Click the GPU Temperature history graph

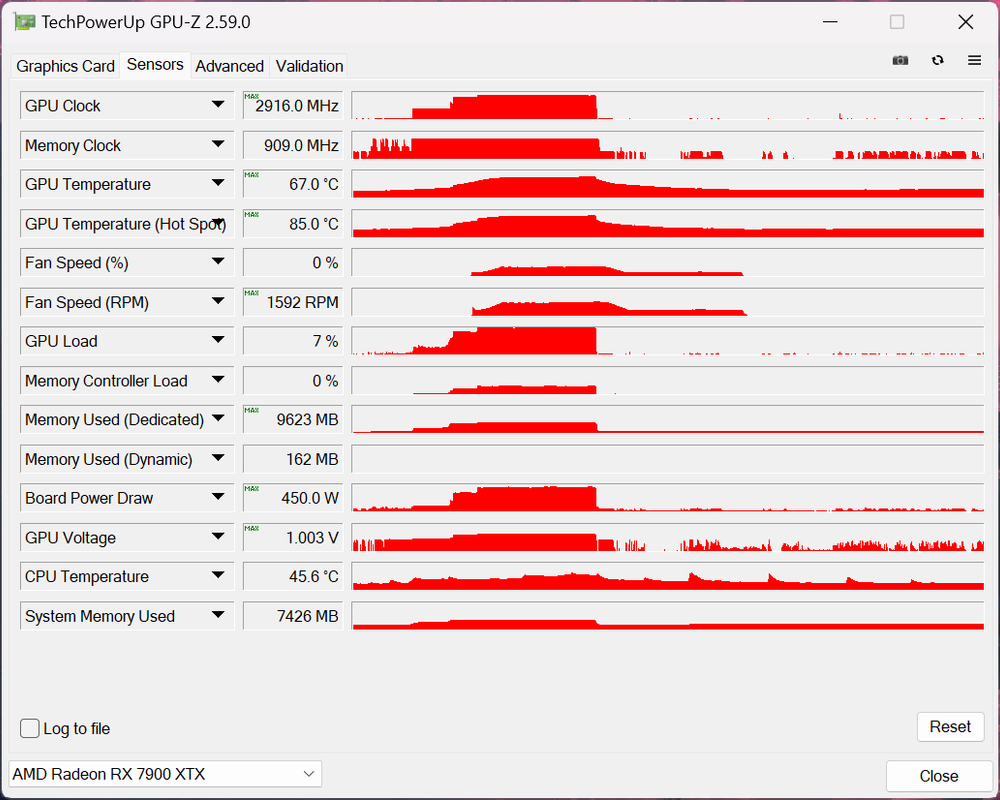click(668, 184)
